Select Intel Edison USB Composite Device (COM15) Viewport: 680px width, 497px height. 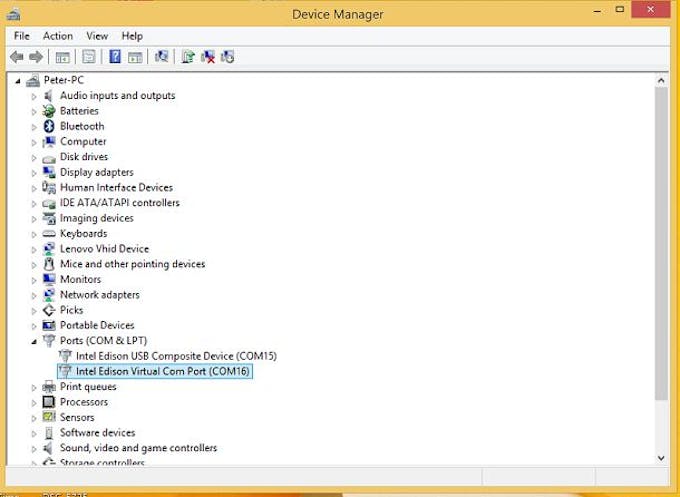(x=176, y=356)
